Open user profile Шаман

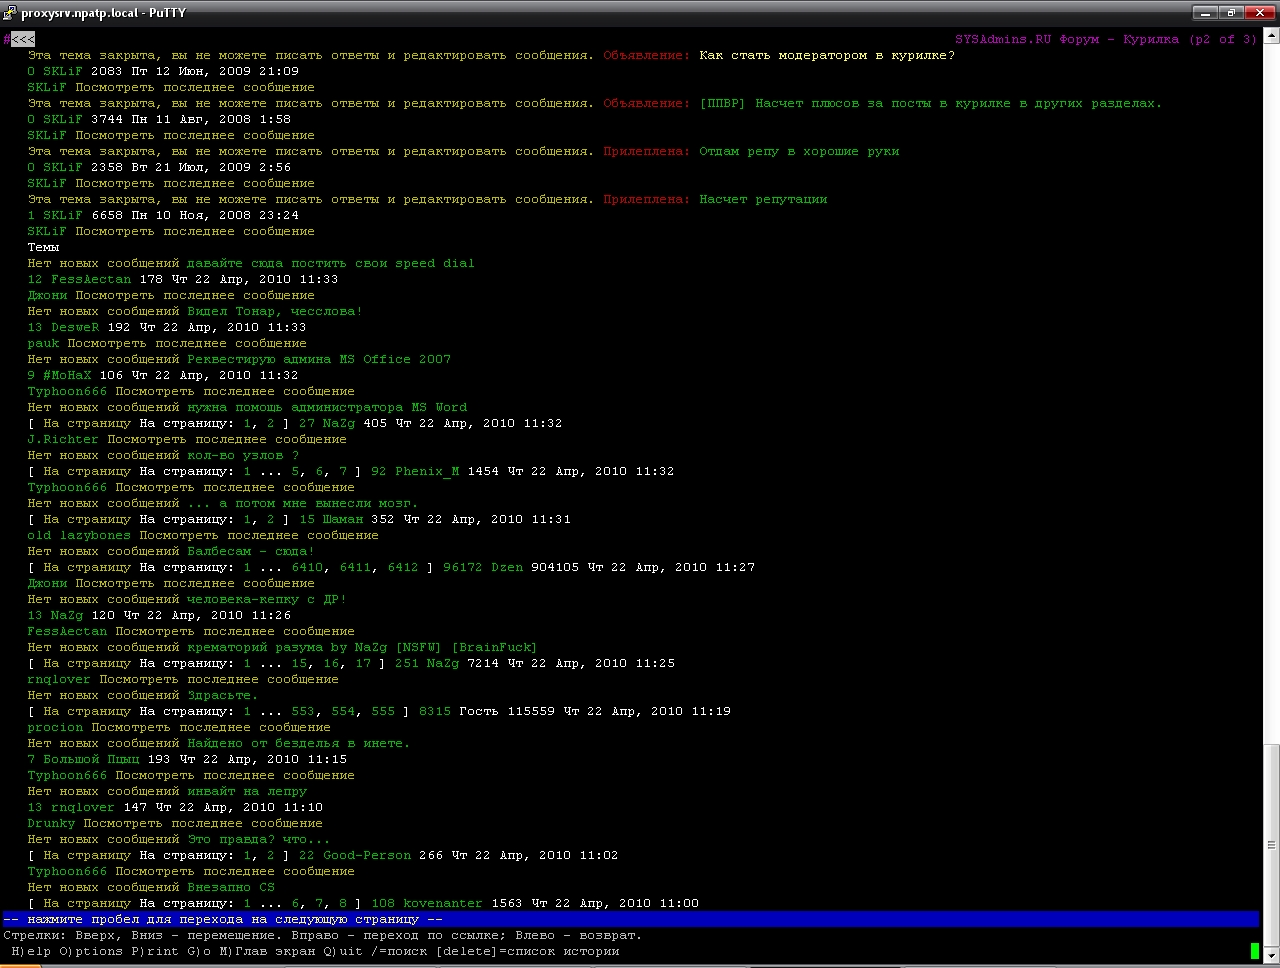(x=343, y=519)
